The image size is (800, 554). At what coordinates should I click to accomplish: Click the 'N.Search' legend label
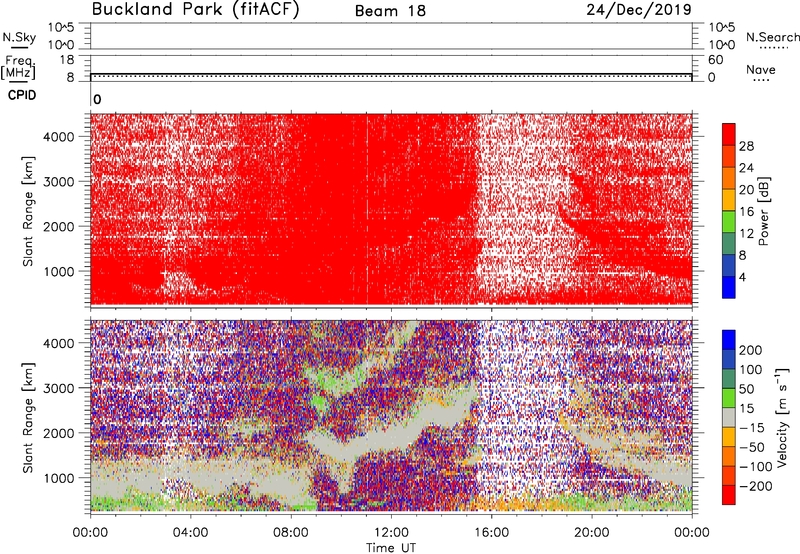point(772,37)
